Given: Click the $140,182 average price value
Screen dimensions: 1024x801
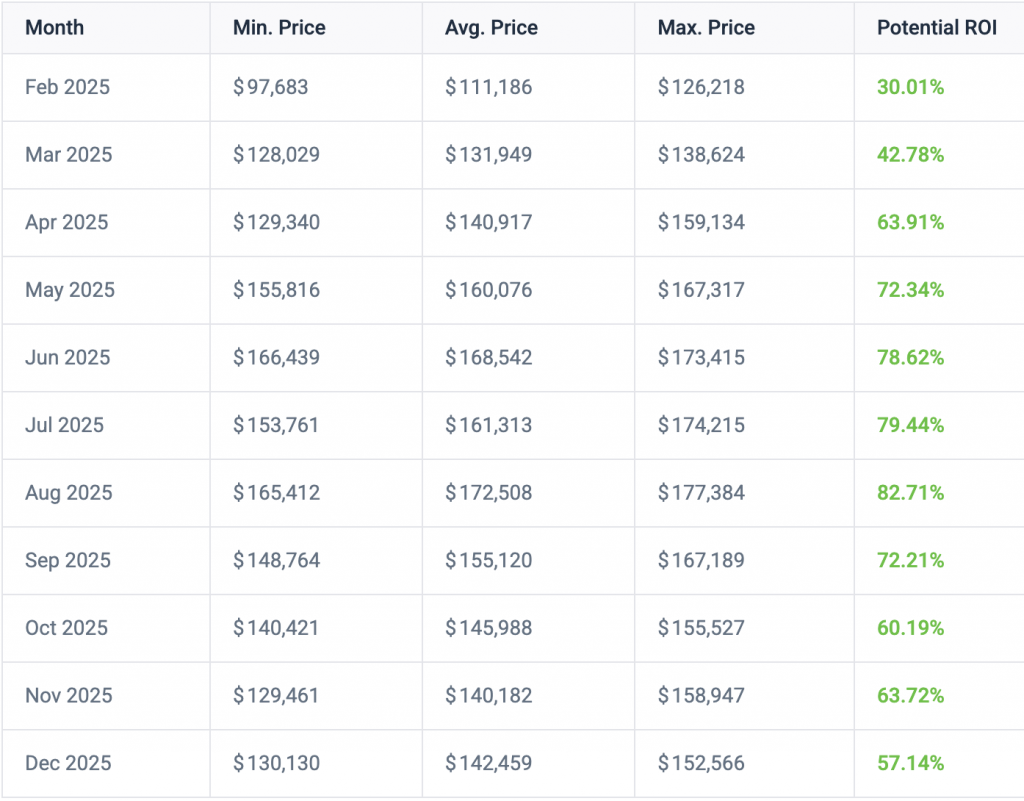Looking at the screenshot, I should (x=488, y=695).
